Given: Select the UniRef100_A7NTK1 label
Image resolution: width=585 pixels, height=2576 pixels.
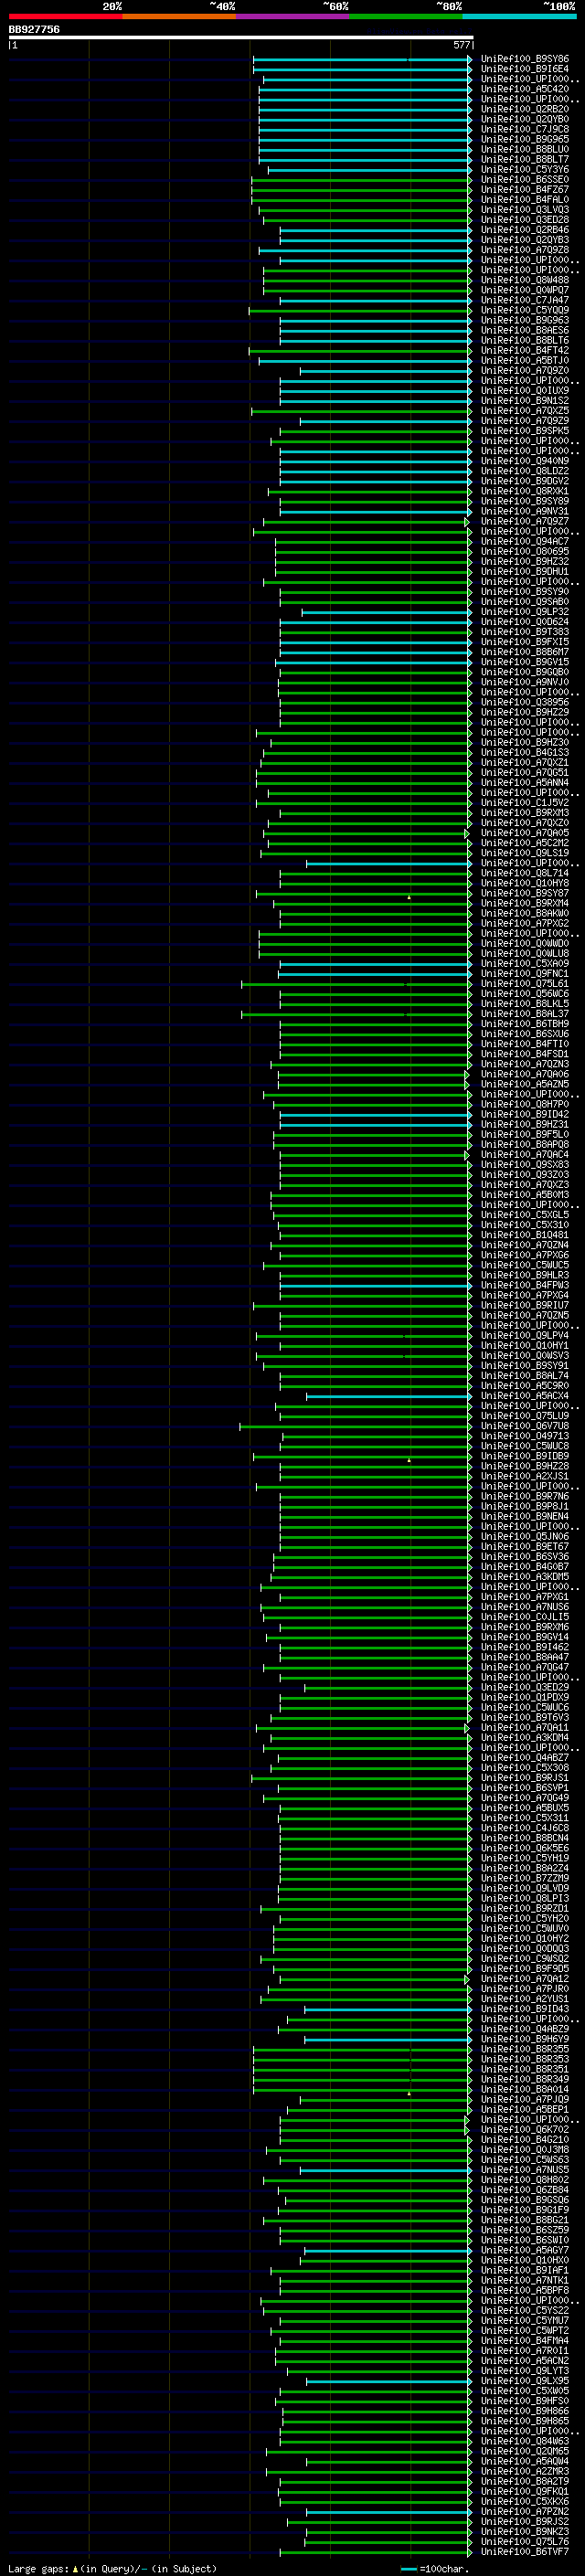Looking at the screenshot, I should (x=525, y=2280).
